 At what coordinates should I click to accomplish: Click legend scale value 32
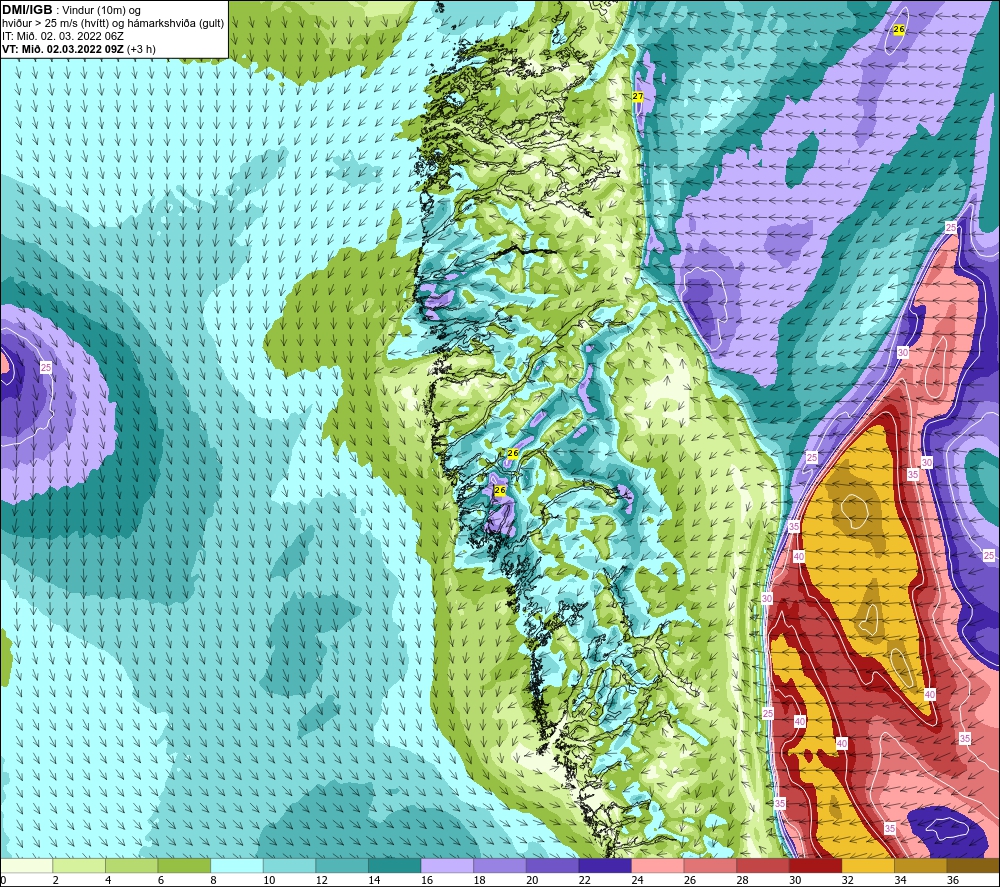tap(848, 880)
